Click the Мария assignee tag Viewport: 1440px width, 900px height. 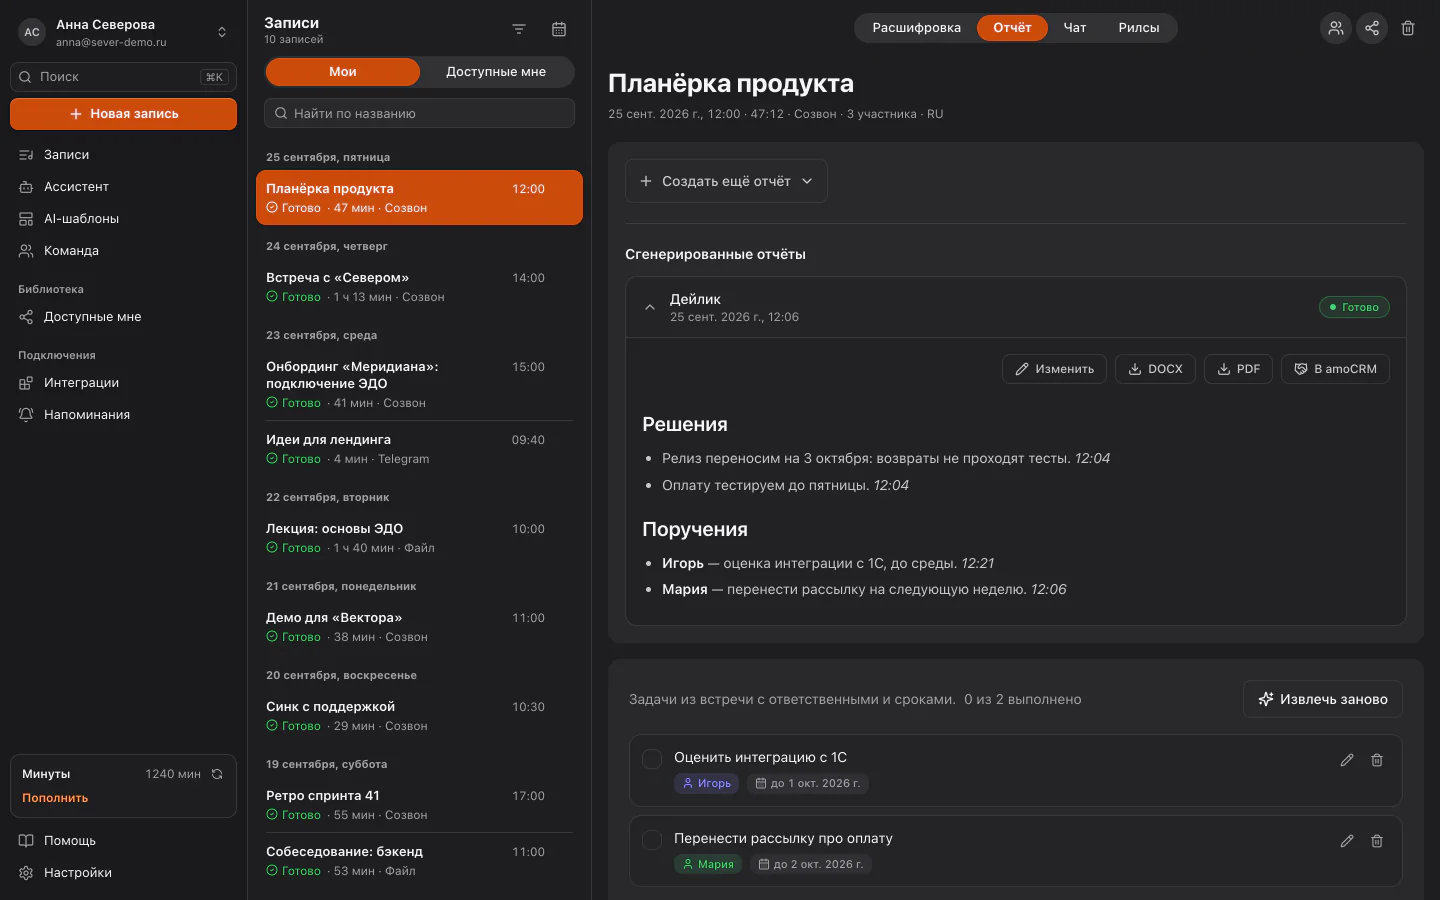(x=708, y=865)
